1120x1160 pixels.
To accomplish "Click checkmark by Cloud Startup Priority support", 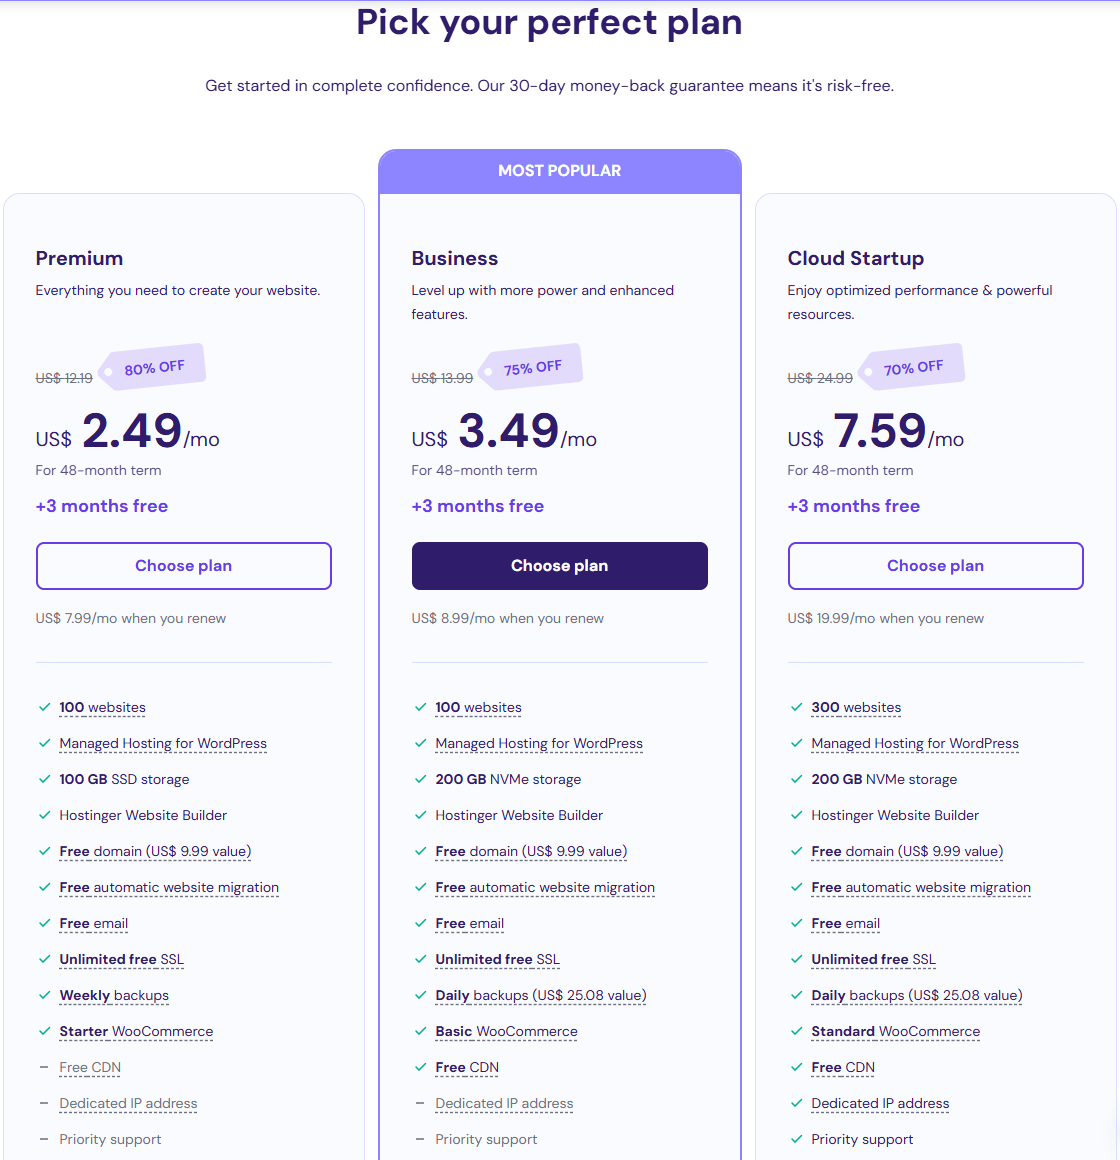I will click(x=796, y=1139).
